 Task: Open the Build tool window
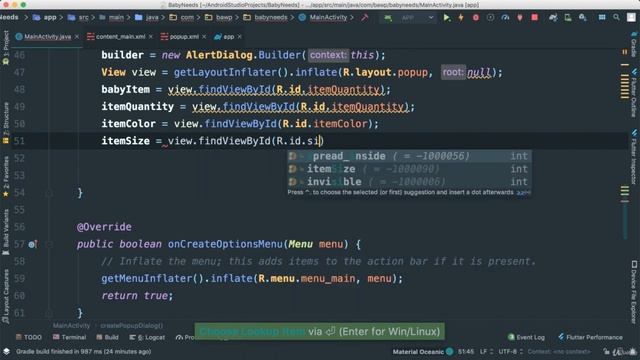[107, 337]
